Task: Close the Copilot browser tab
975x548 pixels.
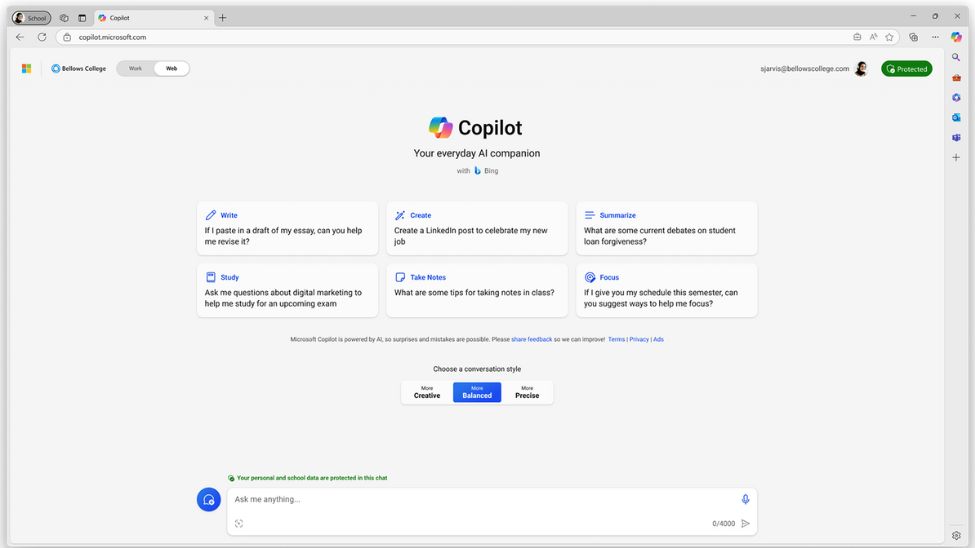Action: (206, 18)
